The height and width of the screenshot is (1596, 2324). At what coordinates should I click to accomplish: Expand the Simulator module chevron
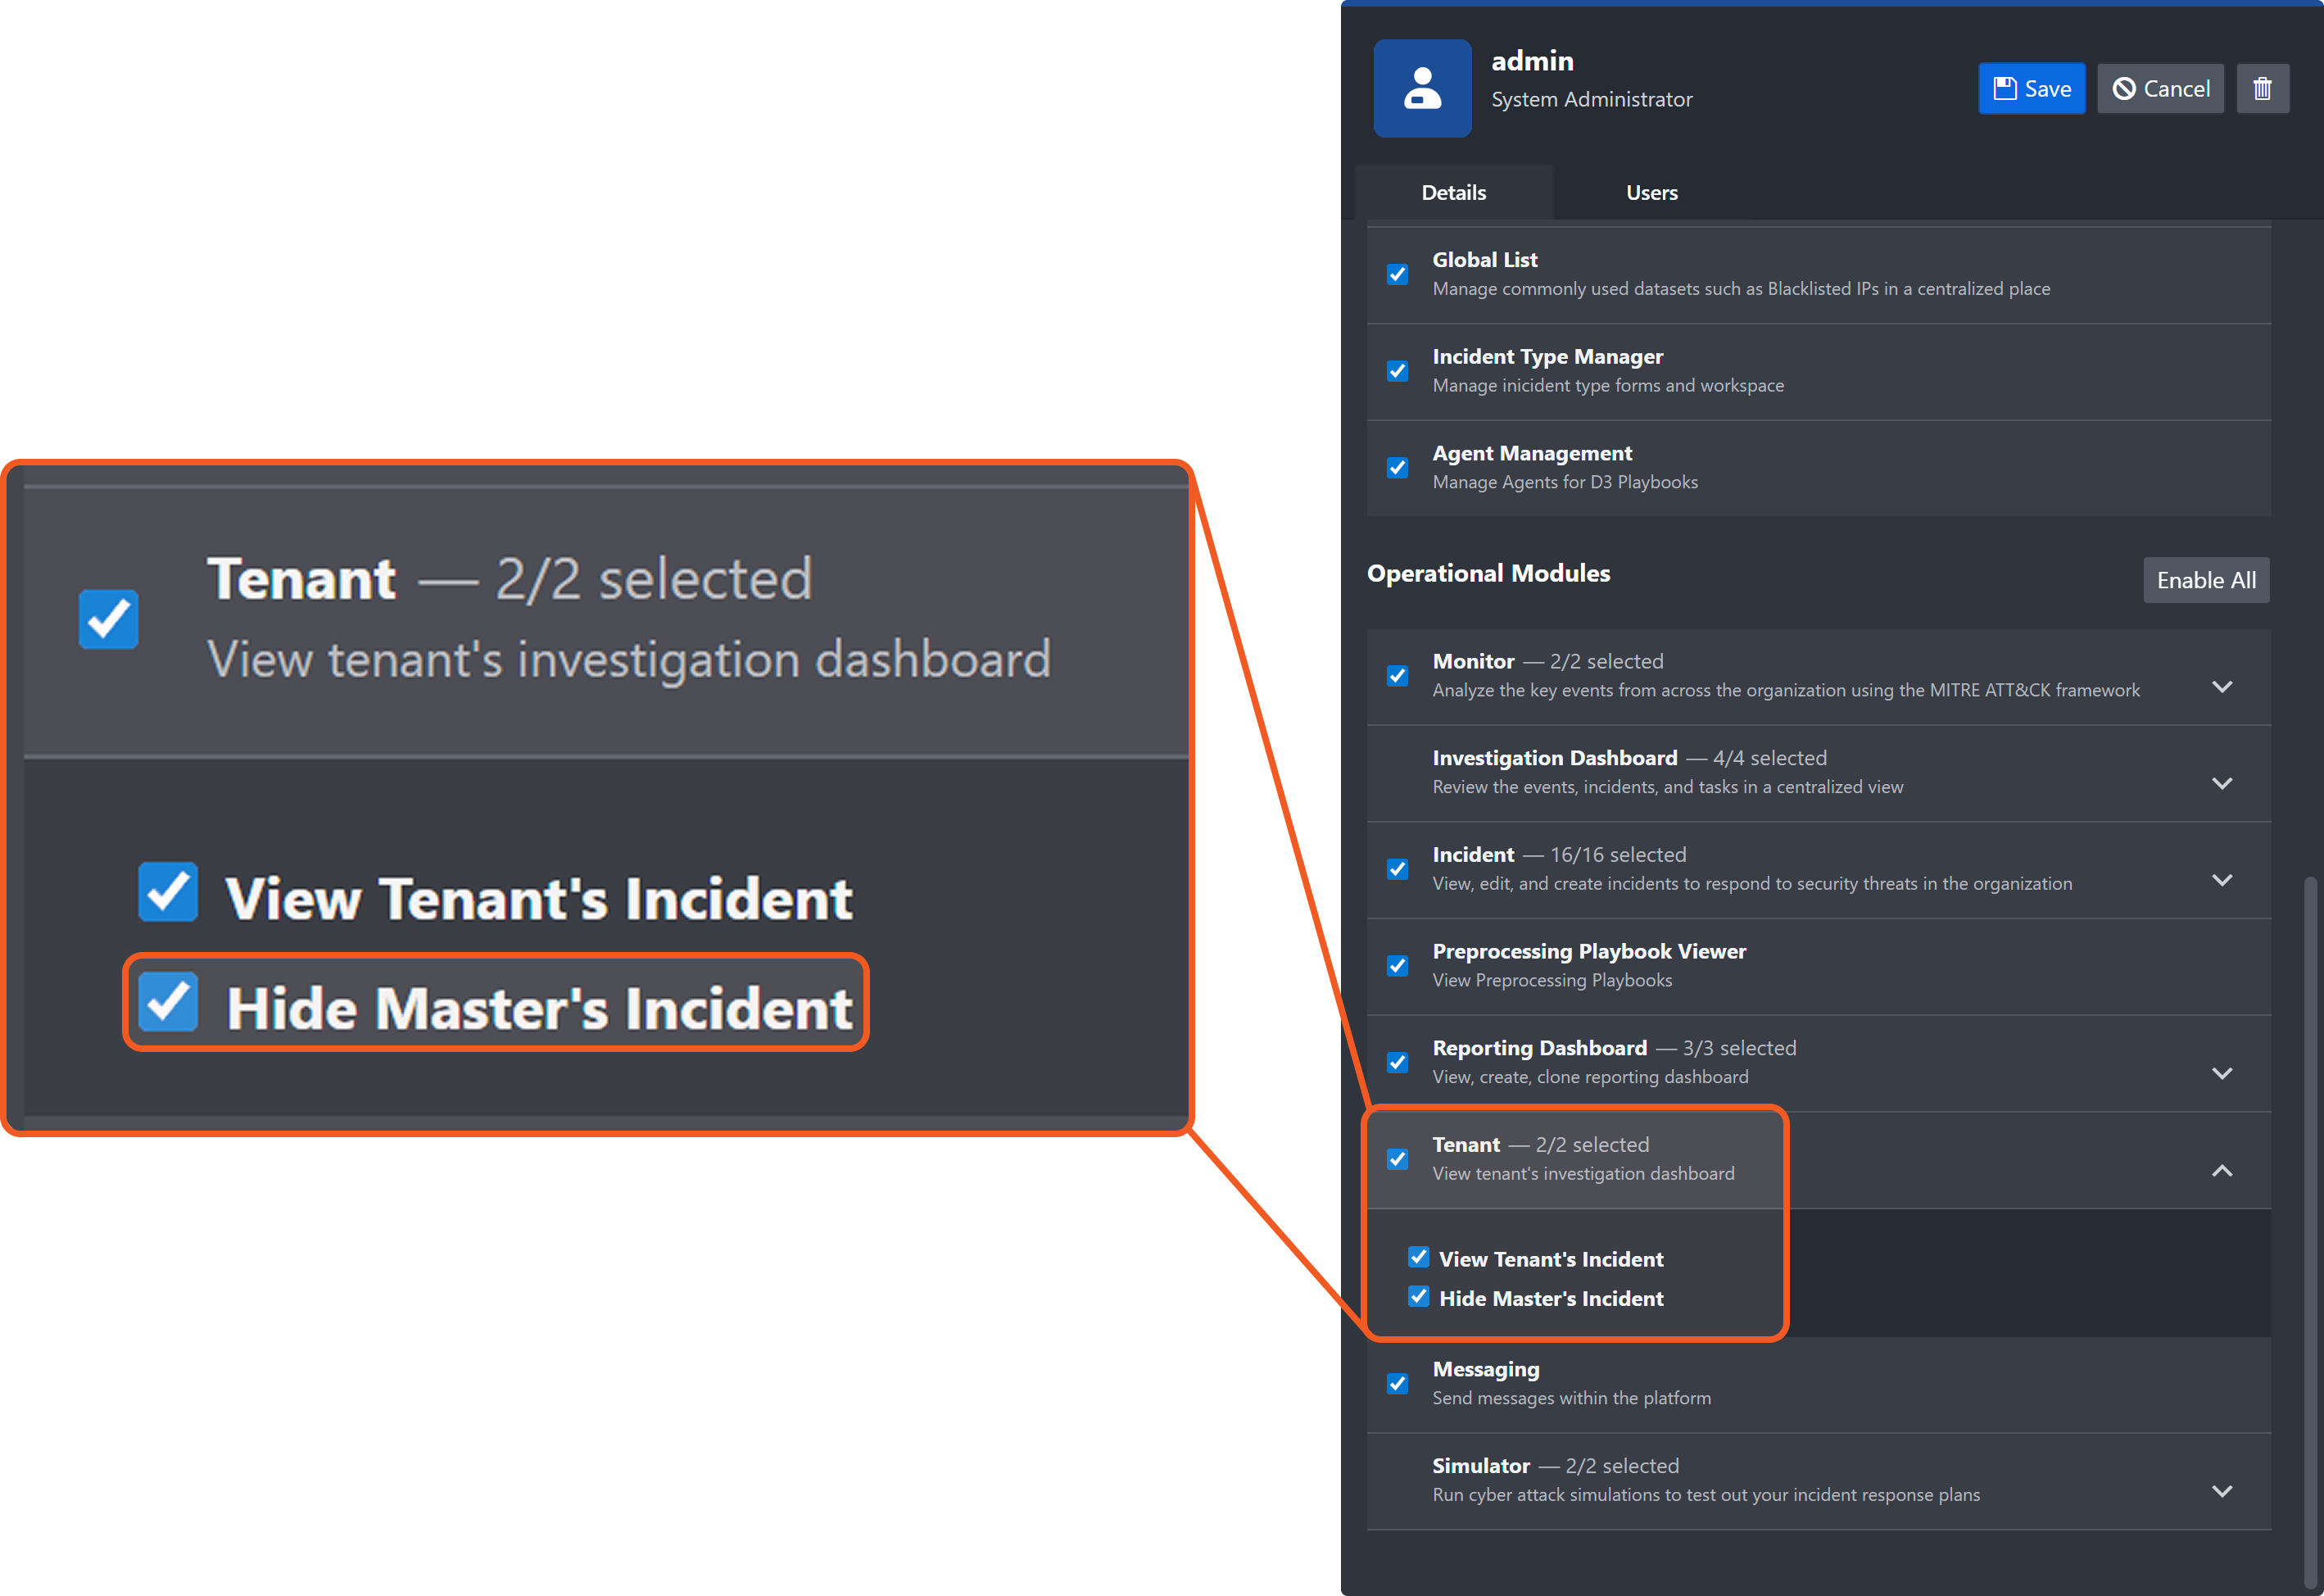(2221, 1491)
